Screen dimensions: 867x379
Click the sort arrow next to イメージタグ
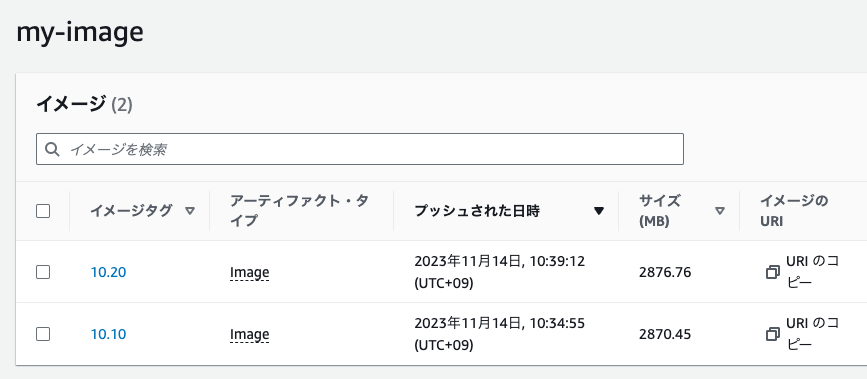190,211
